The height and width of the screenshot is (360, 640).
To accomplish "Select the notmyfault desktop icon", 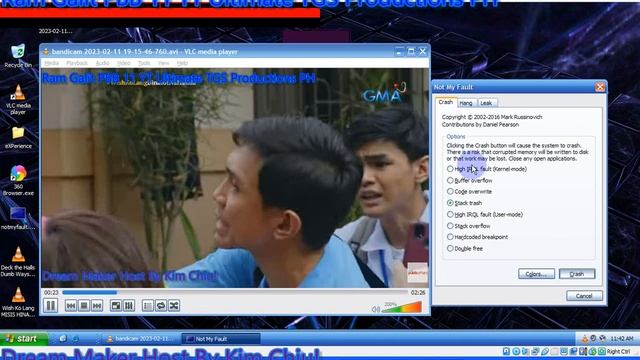I will [x=18, y=219].
